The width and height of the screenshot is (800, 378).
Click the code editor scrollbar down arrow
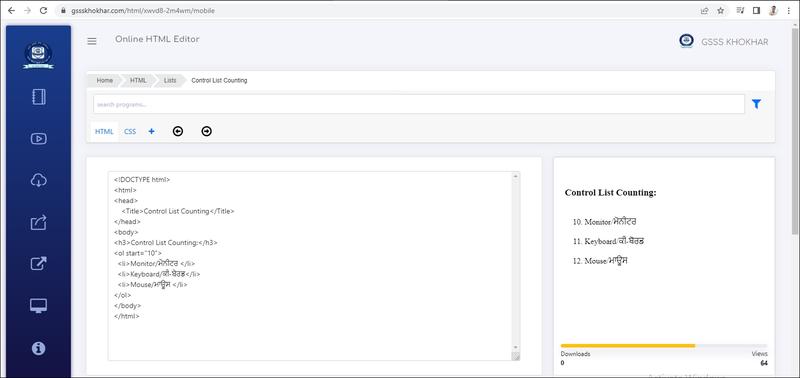click(x=515, y=347)
